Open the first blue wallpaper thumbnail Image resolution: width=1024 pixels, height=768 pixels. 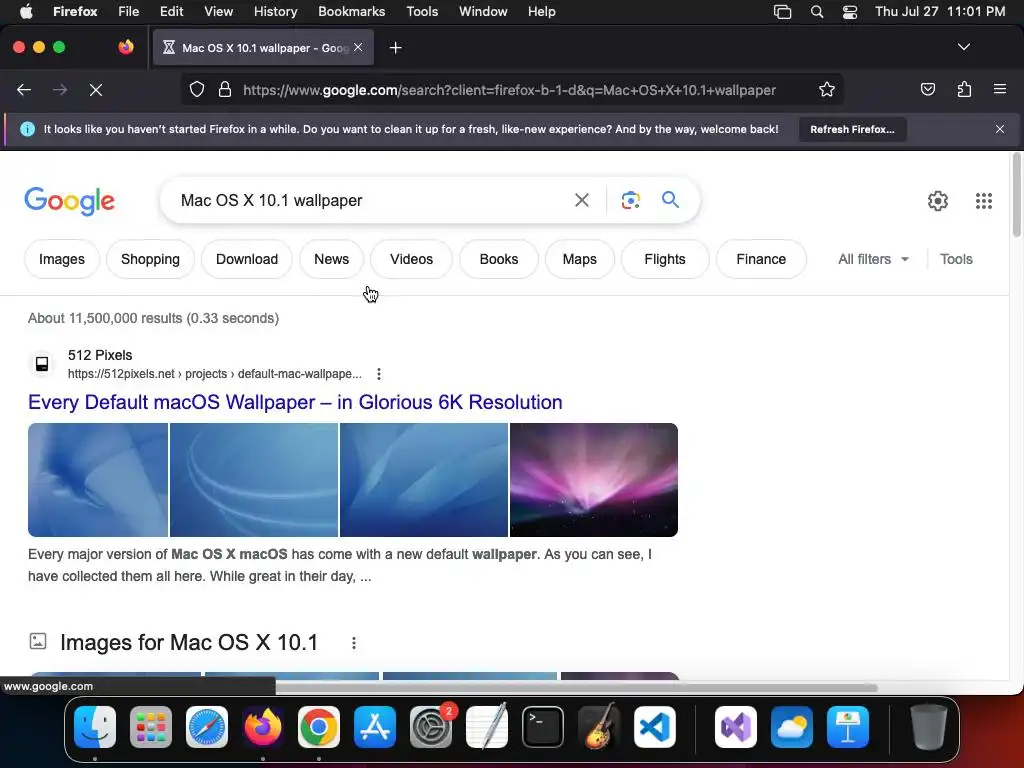[x=98, y=480]
